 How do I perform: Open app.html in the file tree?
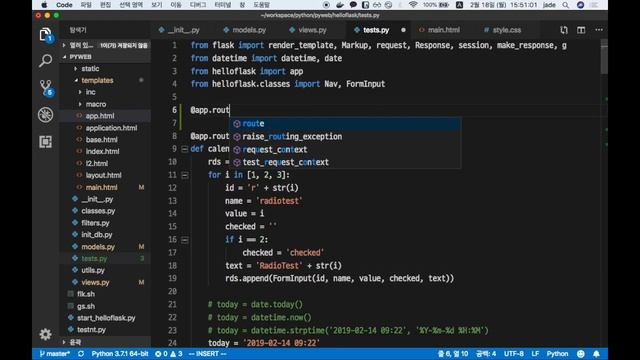click(100, 116)
